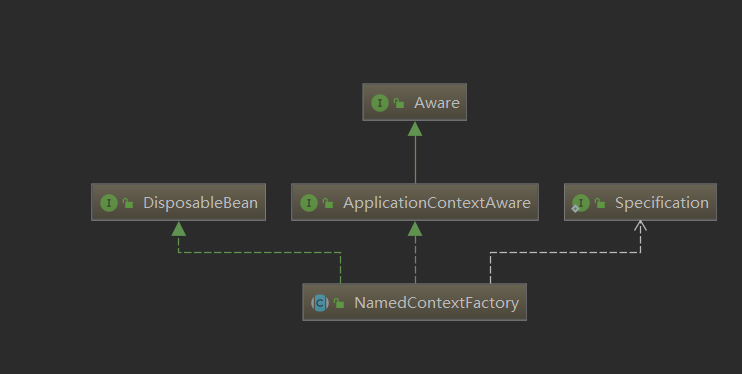Screen dimensions: 742x374
Task: Select the ApplicationContextAware node
Action: pyautogui.click(x=415, y=202)
